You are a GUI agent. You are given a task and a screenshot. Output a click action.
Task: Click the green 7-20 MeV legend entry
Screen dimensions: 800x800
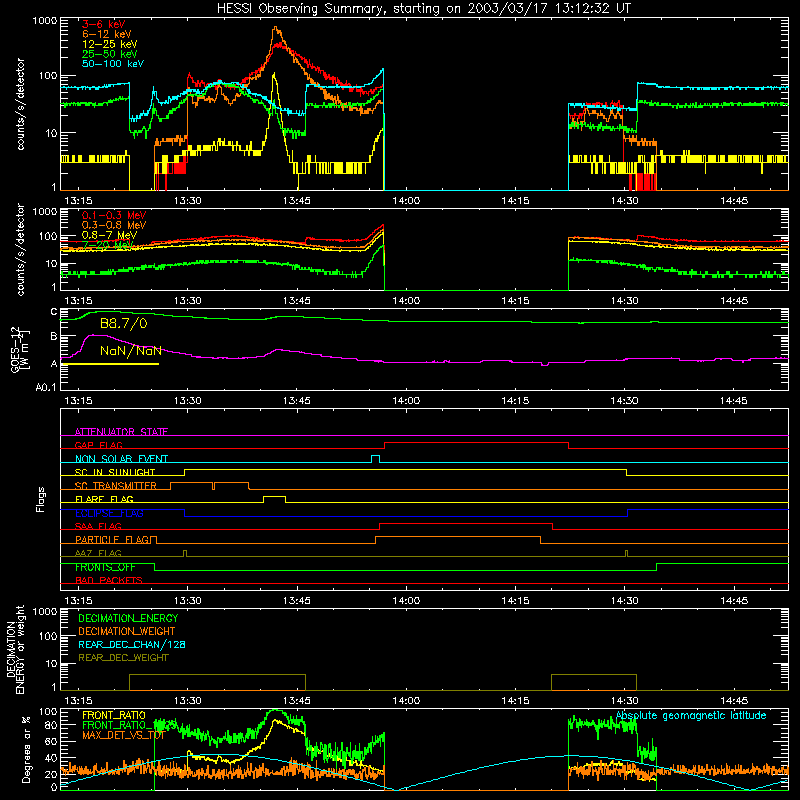108,245
